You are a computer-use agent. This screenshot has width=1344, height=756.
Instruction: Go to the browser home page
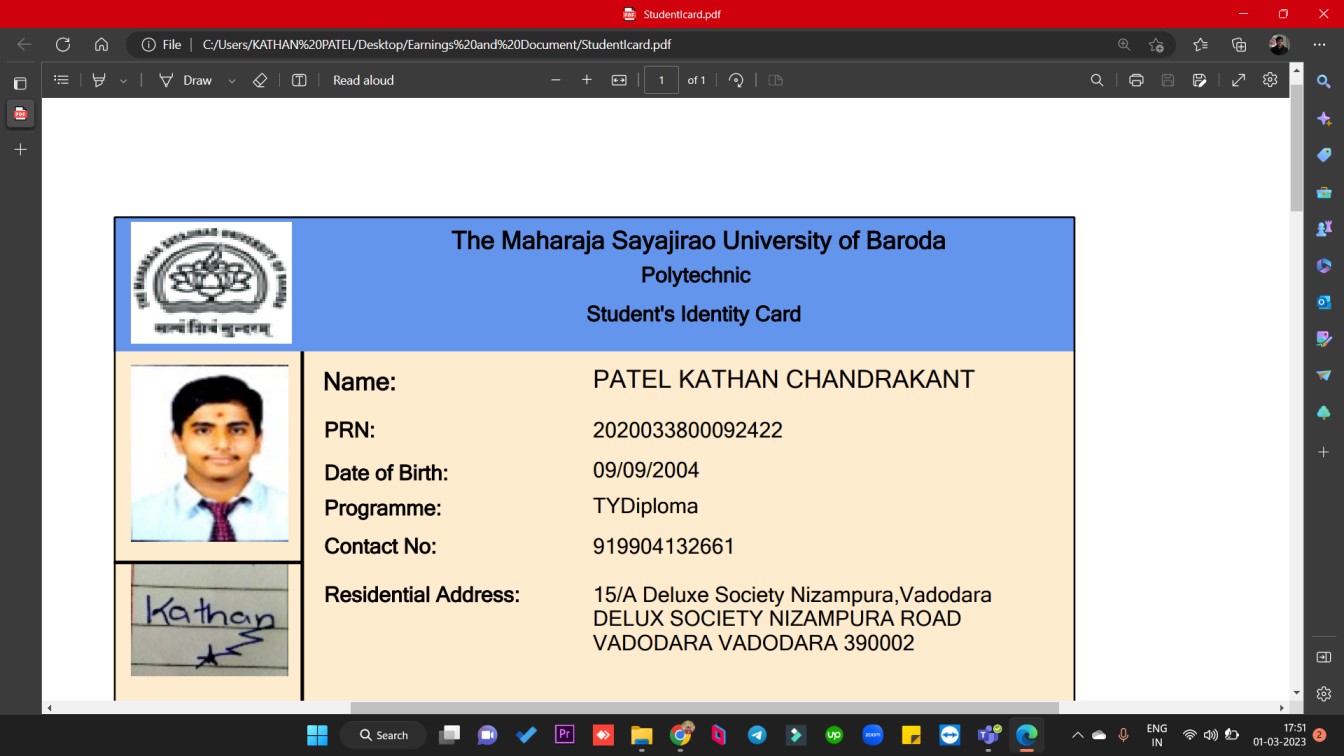101,44
